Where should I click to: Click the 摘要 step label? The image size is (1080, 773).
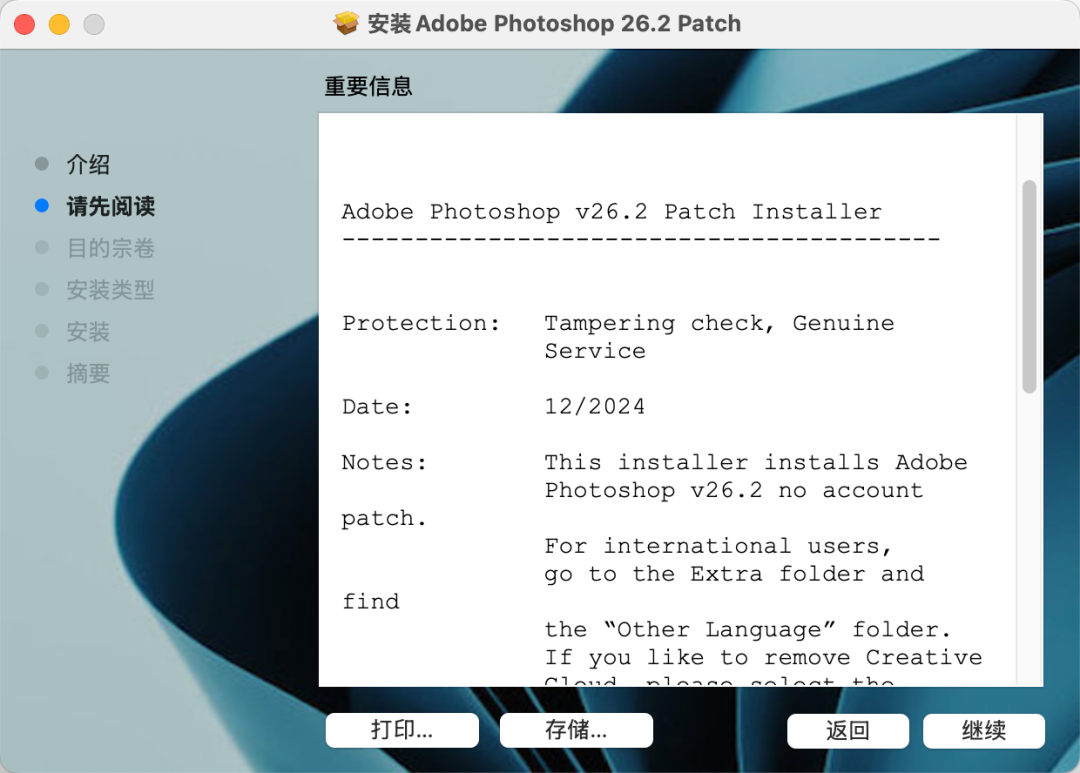tap(88, 374)
